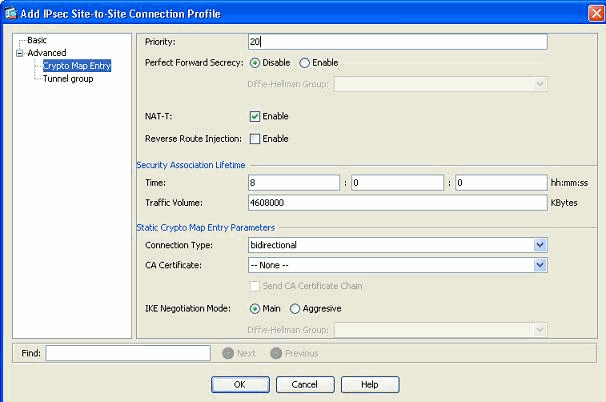Enable Reverse Route Injection checkbox

[255, 137]
